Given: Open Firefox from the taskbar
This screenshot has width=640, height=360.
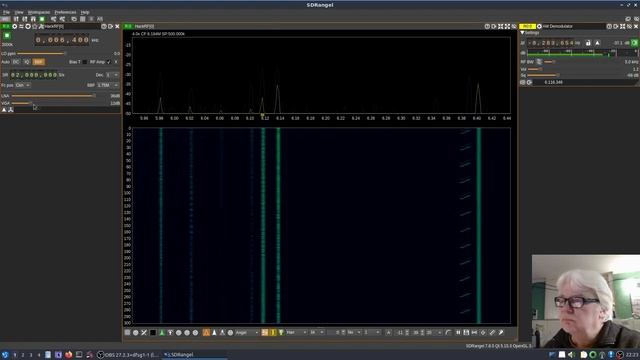Looking at the screenshot, I should click(69, 355).
